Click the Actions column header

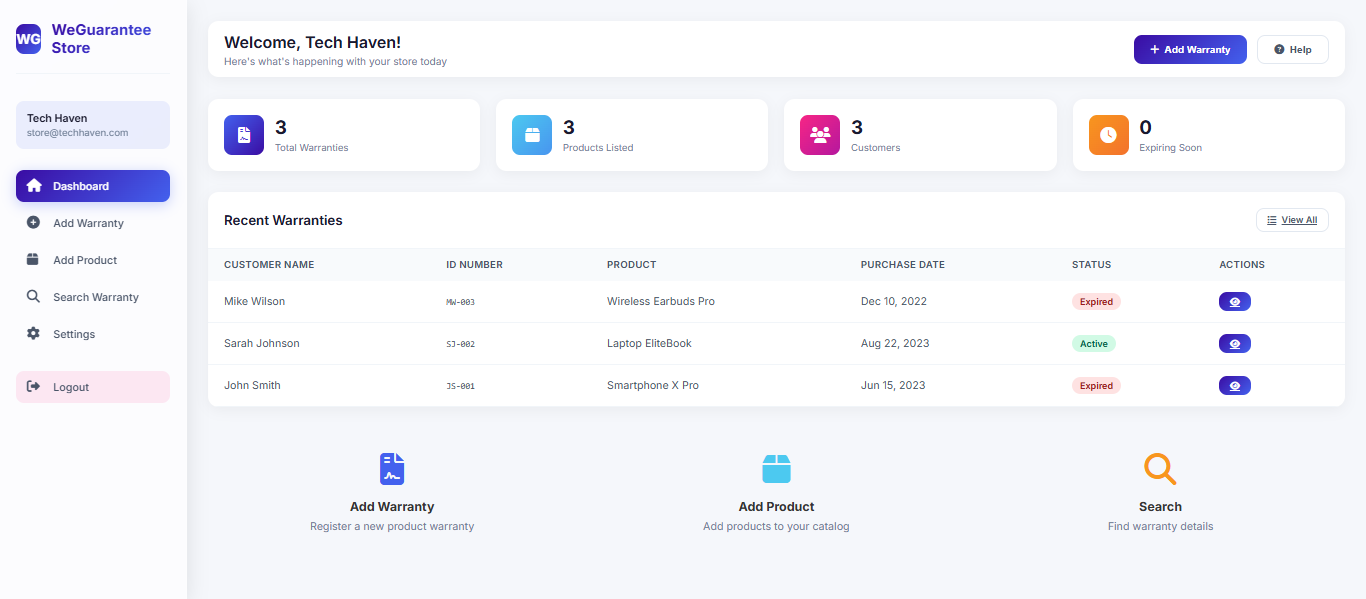[1242, 265]
